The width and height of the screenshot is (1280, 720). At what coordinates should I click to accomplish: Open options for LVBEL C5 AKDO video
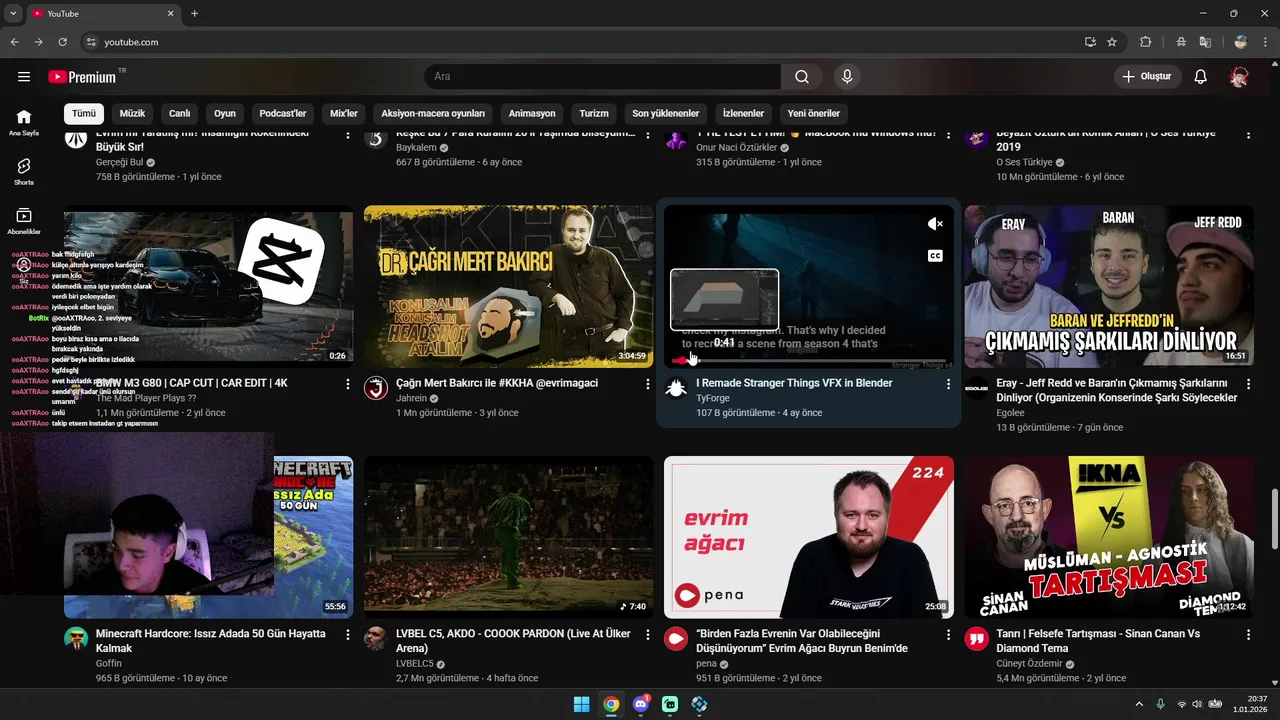coord(648,635)
